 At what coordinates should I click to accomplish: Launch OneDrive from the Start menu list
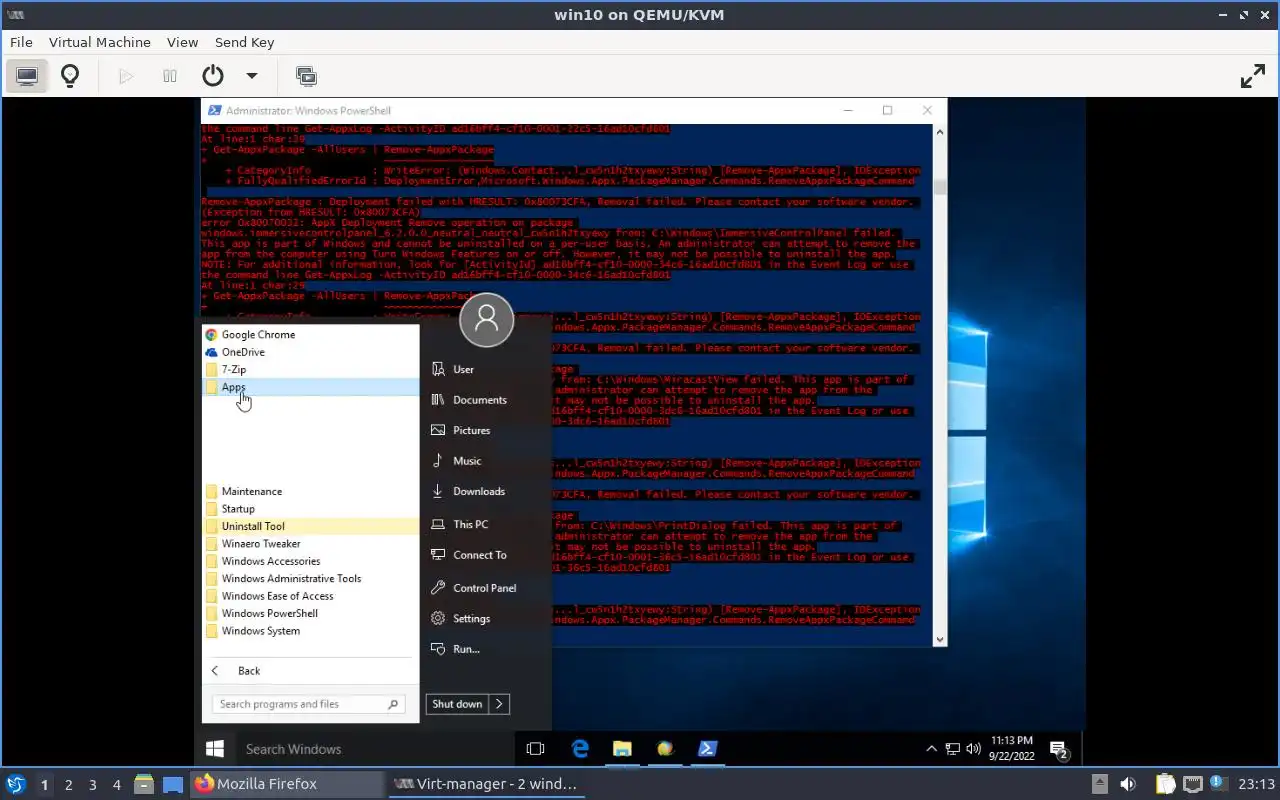pos(311,352)
